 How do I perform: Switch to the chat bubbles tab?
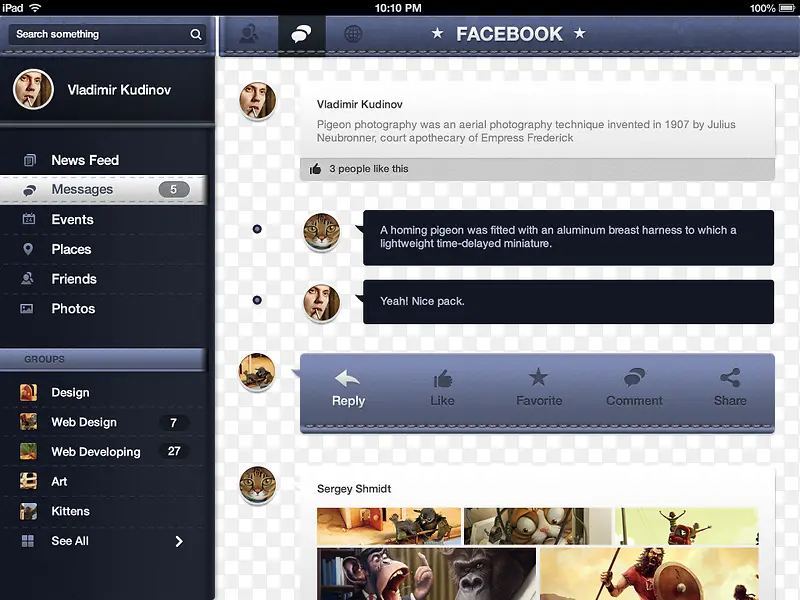pyautogui.click(x=300, y=34)
